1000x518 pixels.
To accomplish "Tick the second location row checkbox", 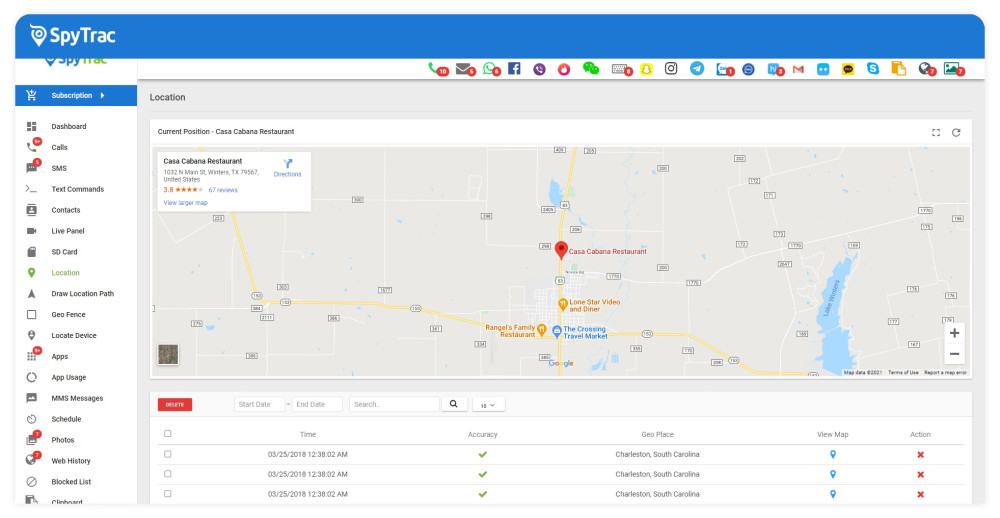I will (168, 474).
